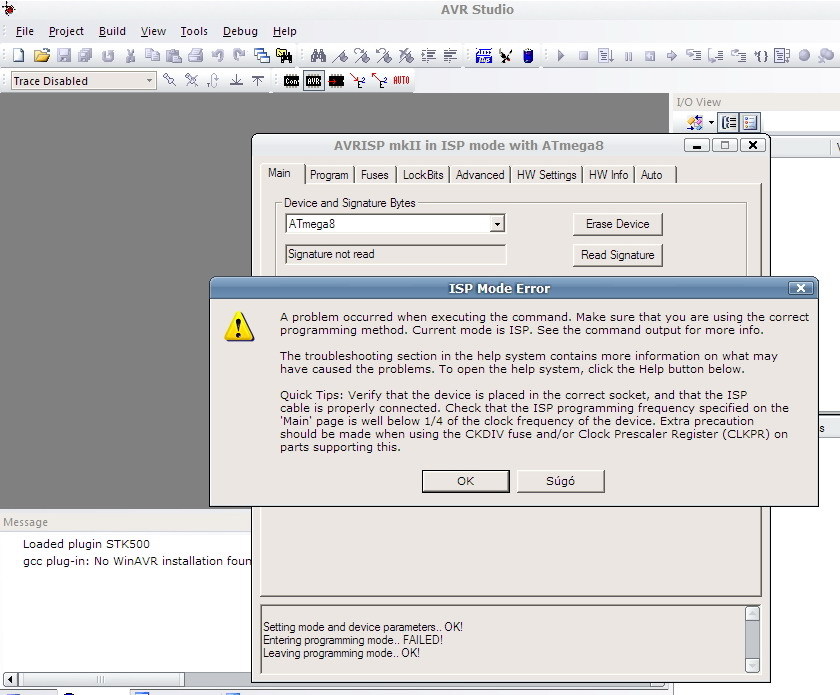Click the Copy icon in toolbar
The width and height of the screenshot is (840, 695).
152,55
